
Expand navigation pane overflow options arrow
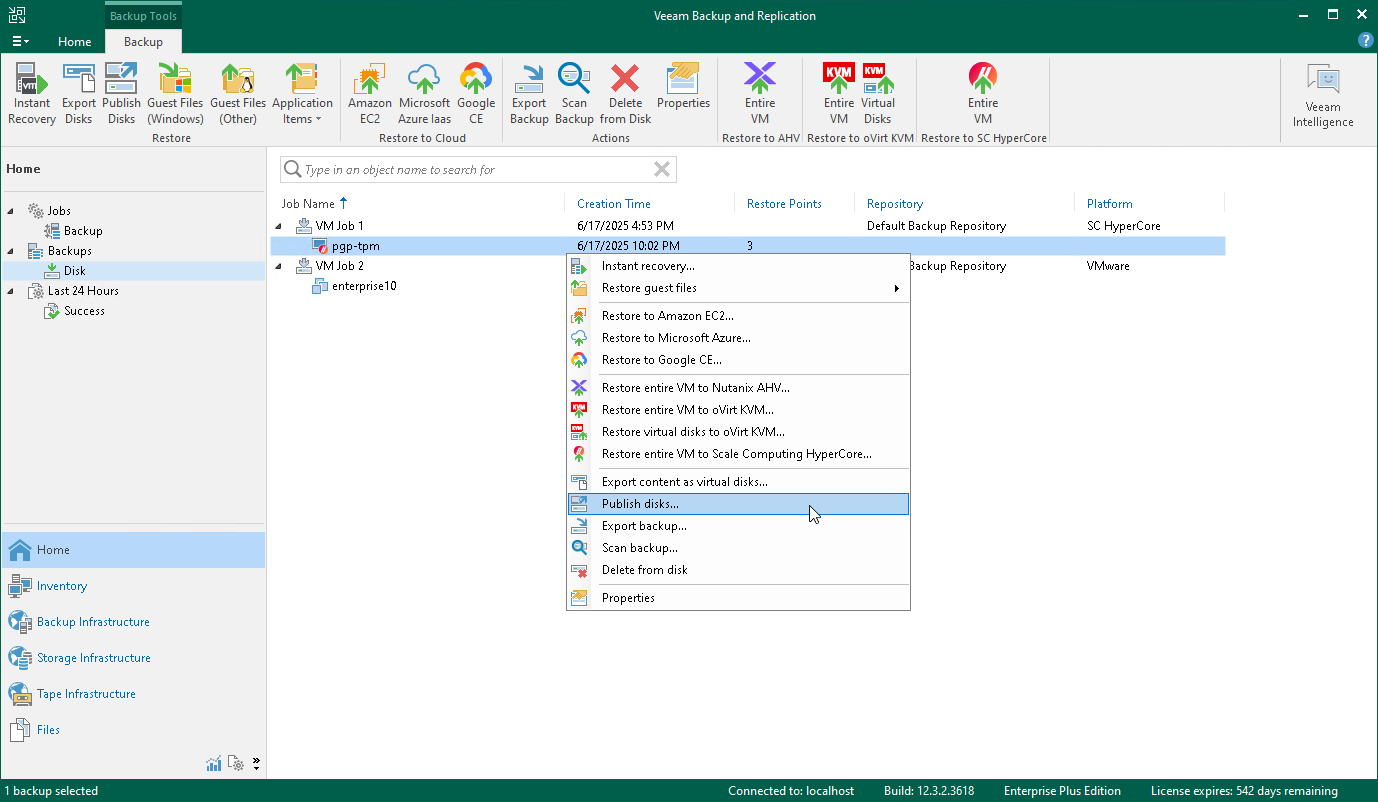(x=257, y=764)
